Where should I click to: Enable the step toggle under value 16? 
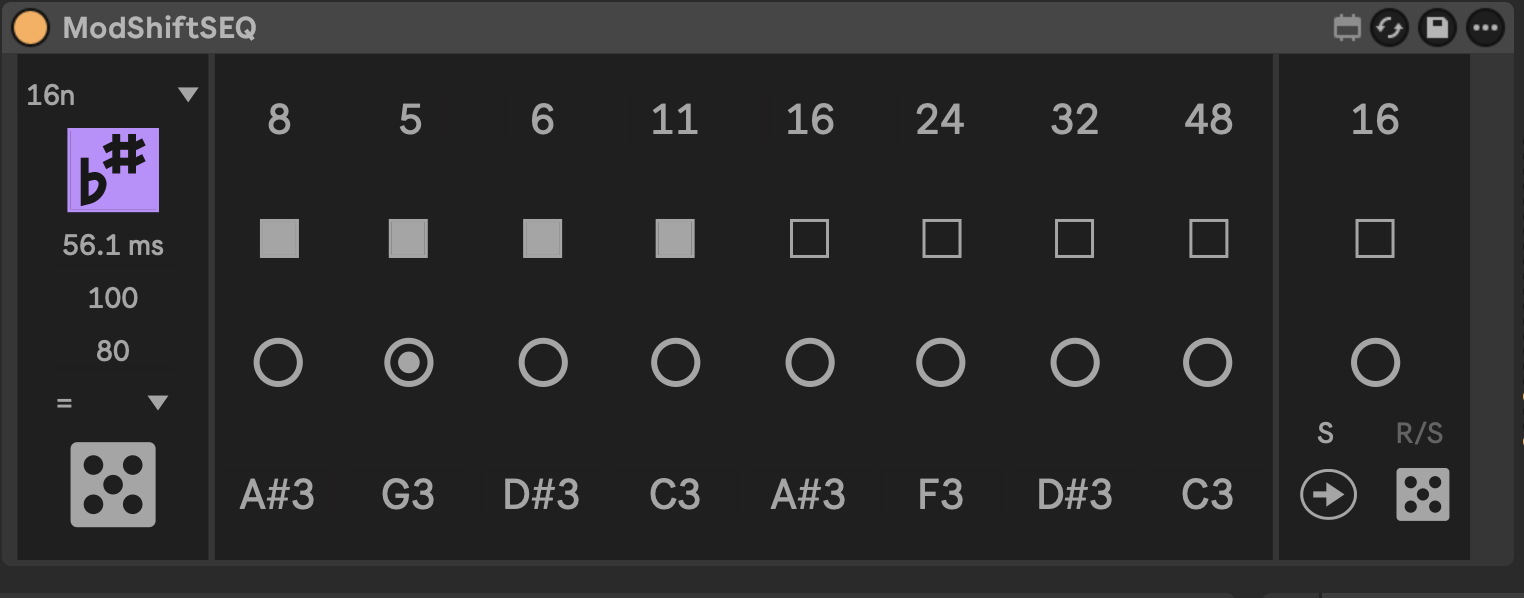[x=809, y=239]
